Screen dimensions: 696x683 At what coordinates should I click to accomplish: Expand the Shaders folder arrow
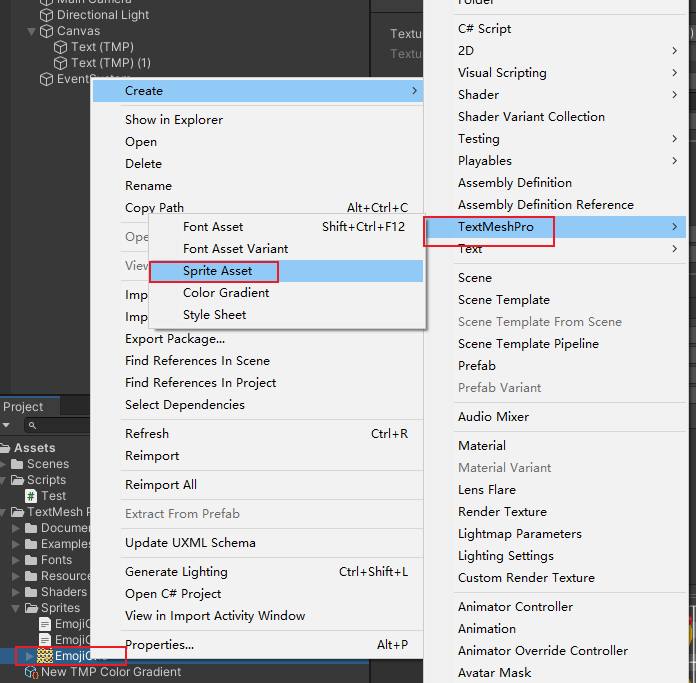(x=16, y=592)
